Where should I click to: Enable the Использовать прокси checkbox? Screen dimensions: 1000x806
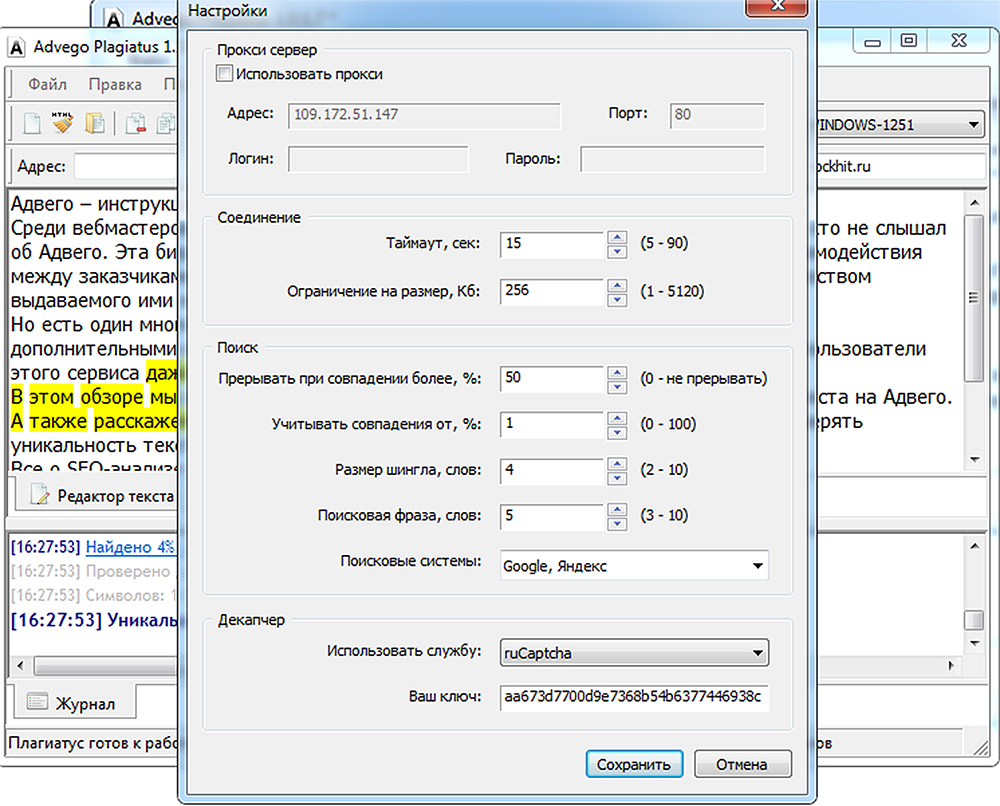coord(225,74)
